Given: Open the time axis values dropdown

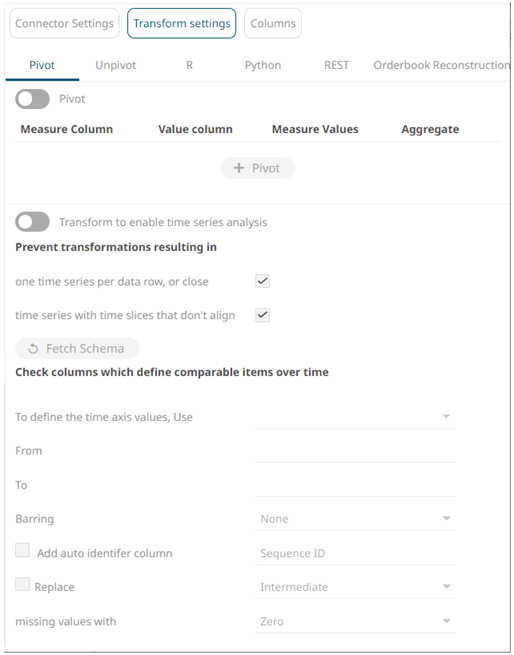Looking at the screenshot, I should click(355, 417).
